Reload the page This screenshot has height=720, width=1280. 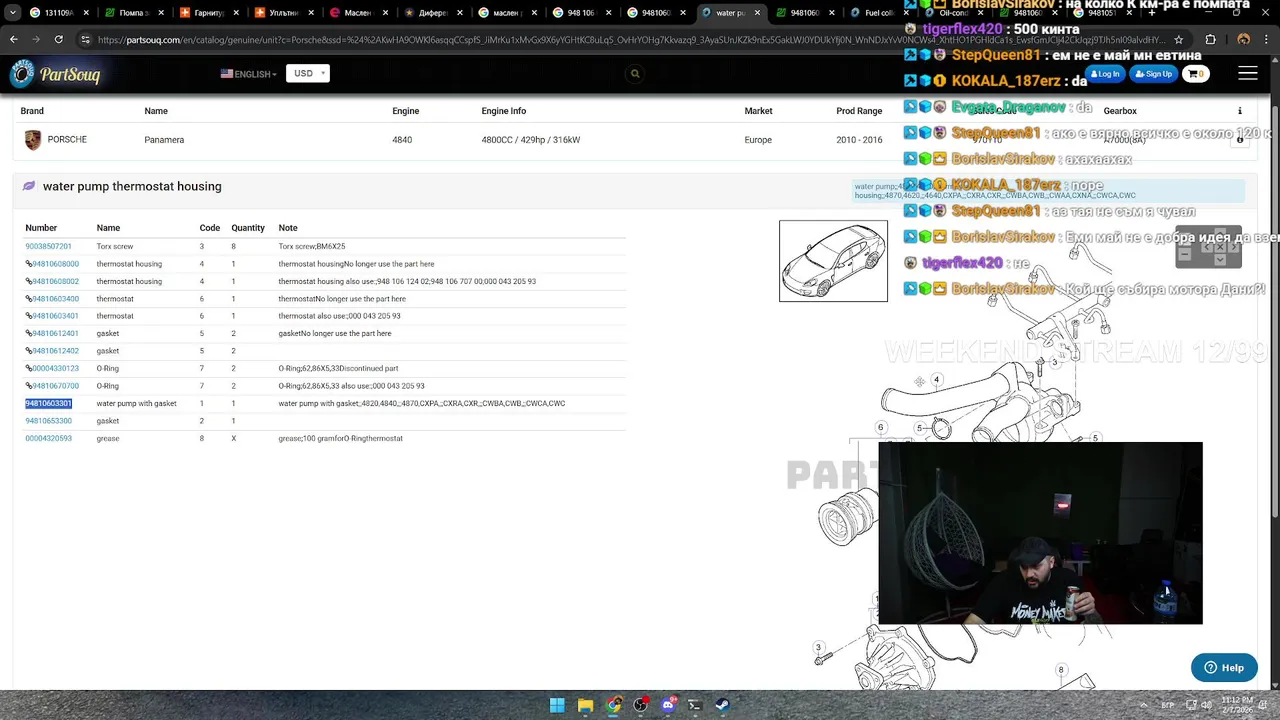tap(59, 39)
